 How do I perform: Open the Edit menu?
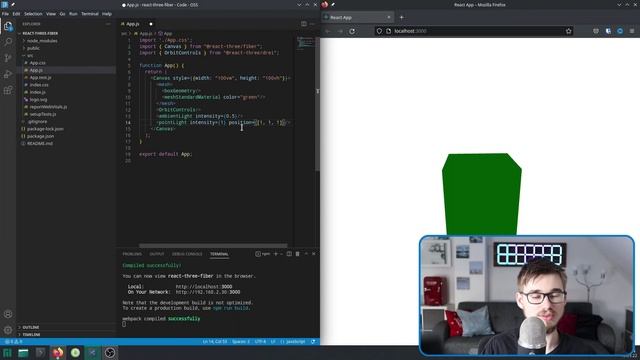point(16,14)
